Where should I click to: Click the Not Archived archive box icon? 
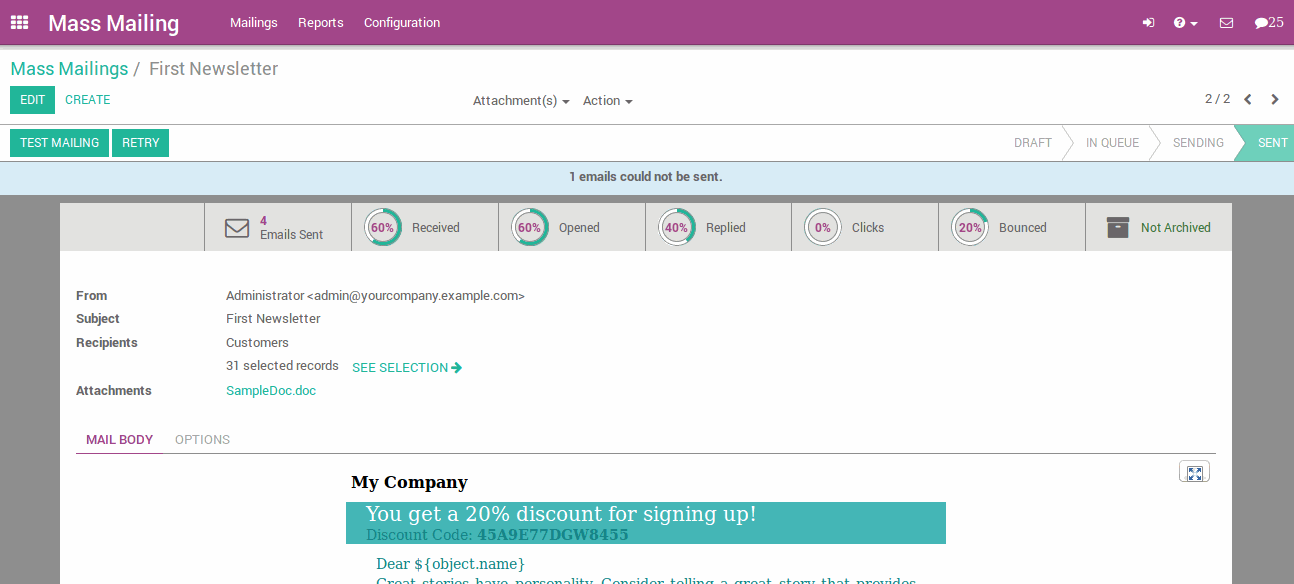pos(1117,227)
